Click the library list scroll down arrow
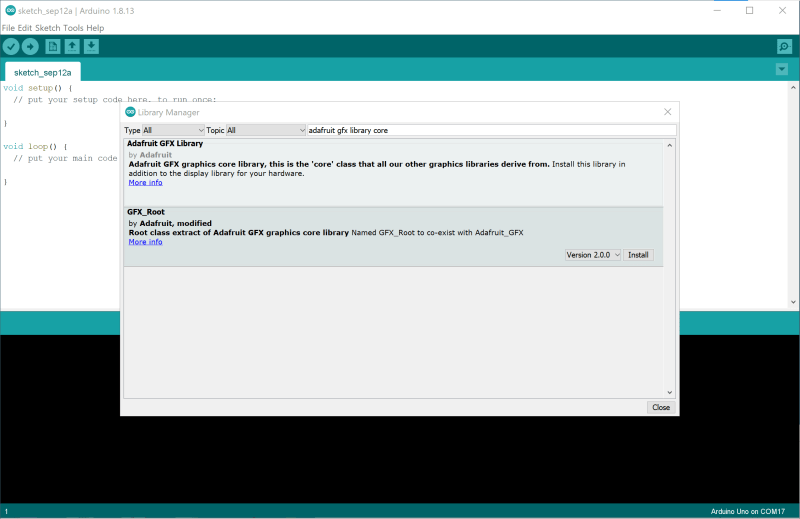The height and width of the screenshot is (519, 800). coord(669,392)
